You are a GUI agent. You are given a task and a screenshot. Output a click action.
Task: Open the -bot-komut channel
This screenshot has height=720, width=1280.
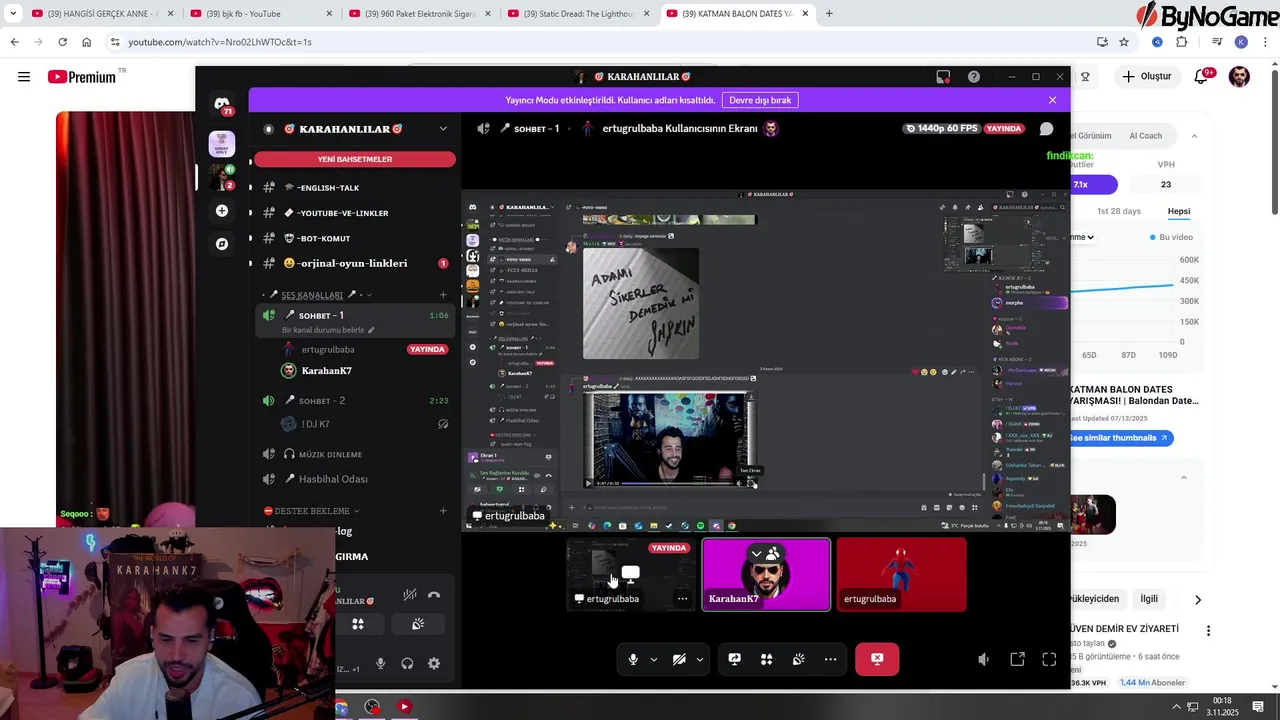tap(353, 238)
